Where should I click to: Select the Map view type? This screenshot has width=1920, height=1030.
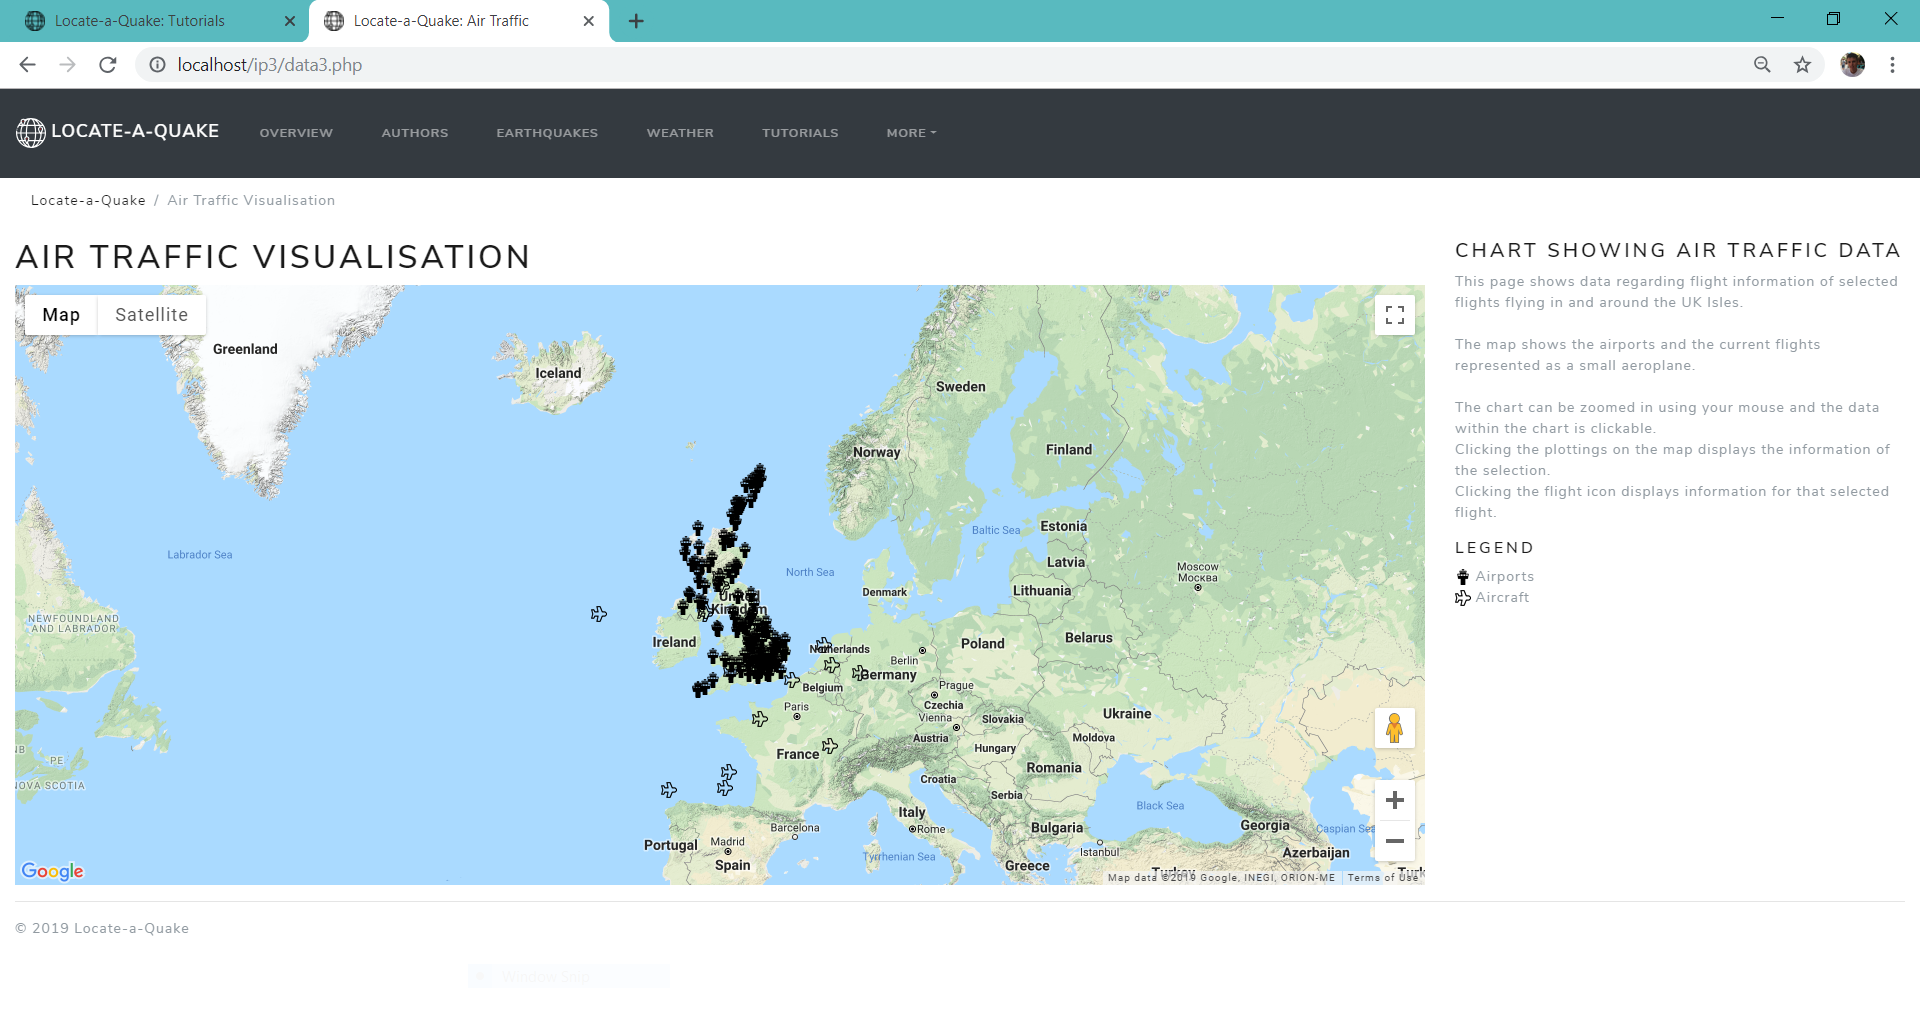click(61, 315)
